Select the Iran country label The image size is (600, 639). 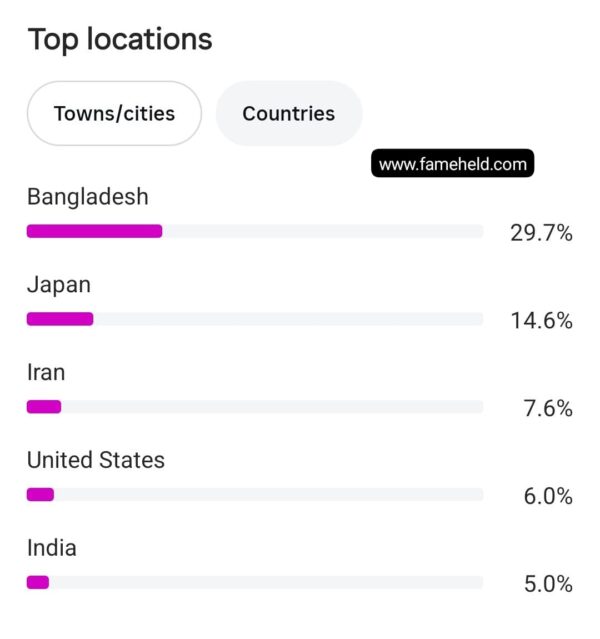pos(46,372)
